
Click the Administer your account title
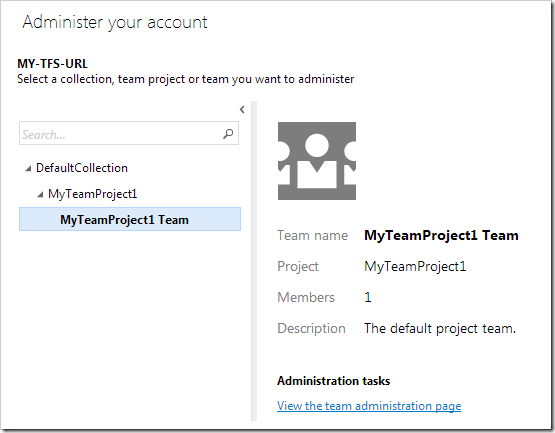coord(115,22)
